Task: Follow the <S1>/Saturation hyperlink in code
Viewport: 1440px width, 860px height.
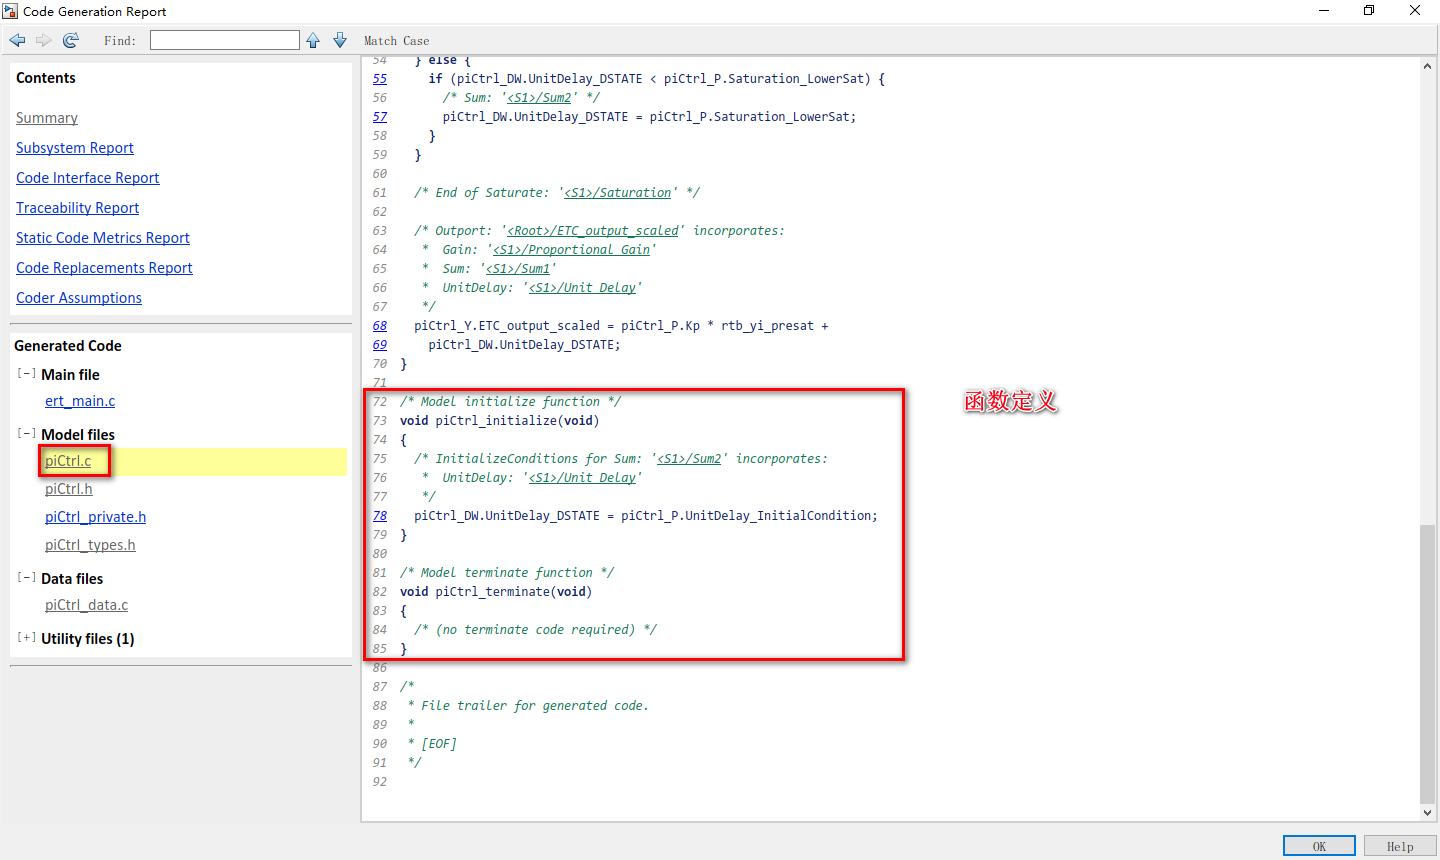Action: [620, 192]
